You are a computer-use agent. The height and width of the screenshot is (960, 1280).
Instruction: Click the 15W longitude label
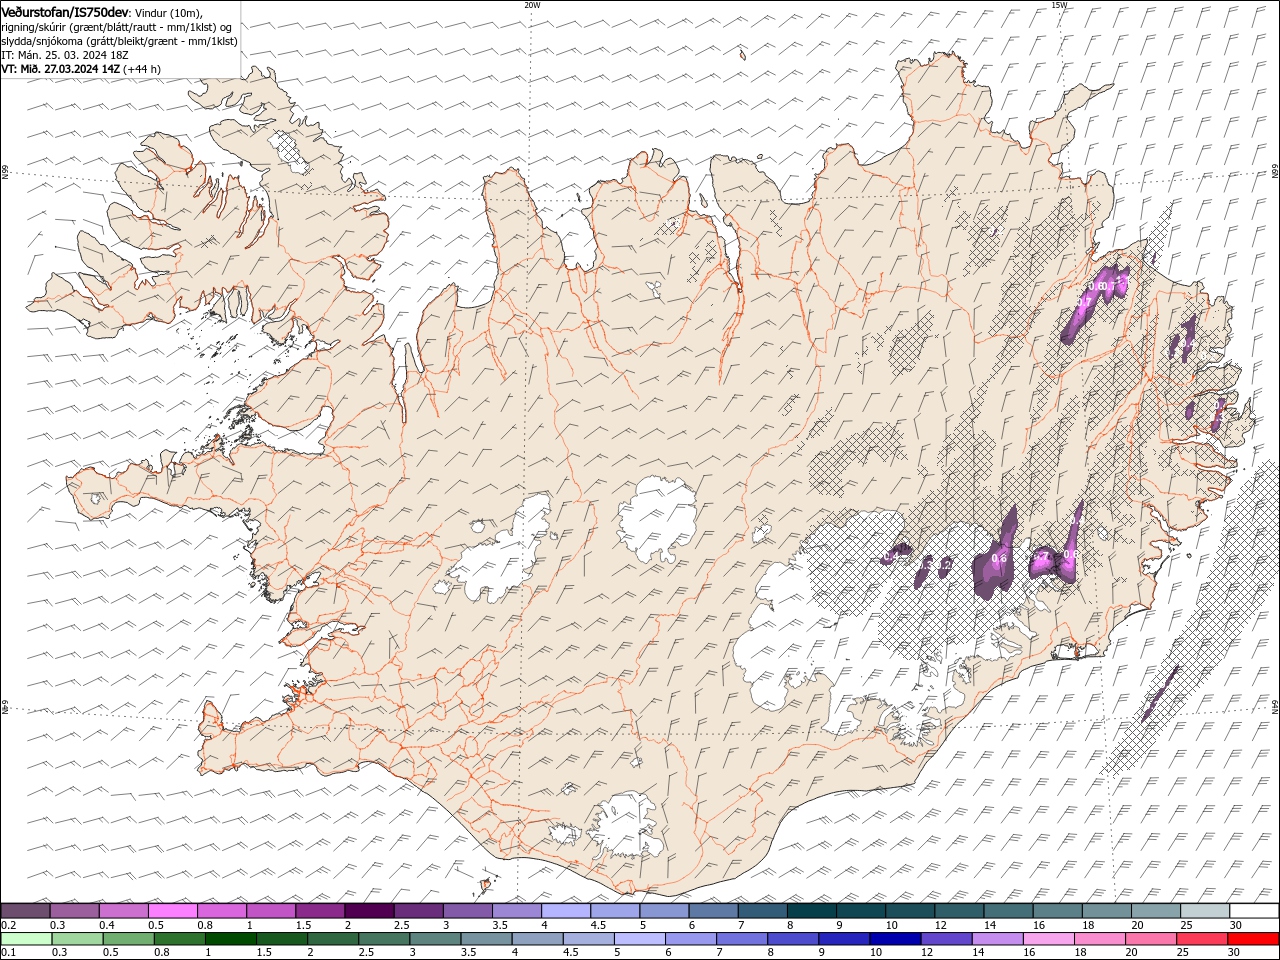1059,5
